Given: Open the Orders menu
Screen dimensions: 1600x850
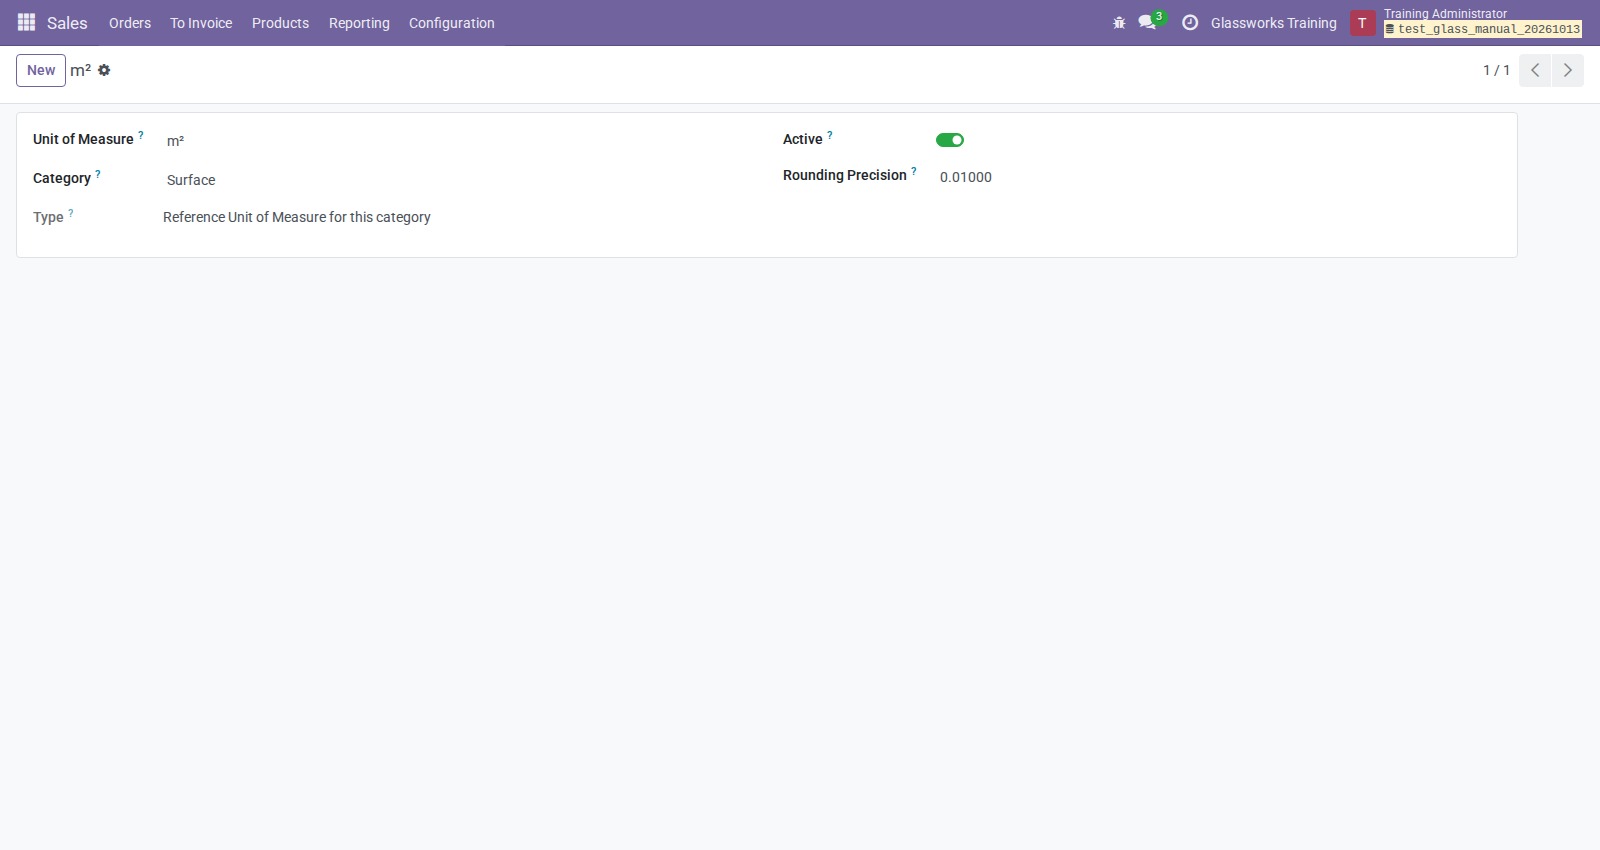Looking at the screenshot, I should (x=130, y=23).
